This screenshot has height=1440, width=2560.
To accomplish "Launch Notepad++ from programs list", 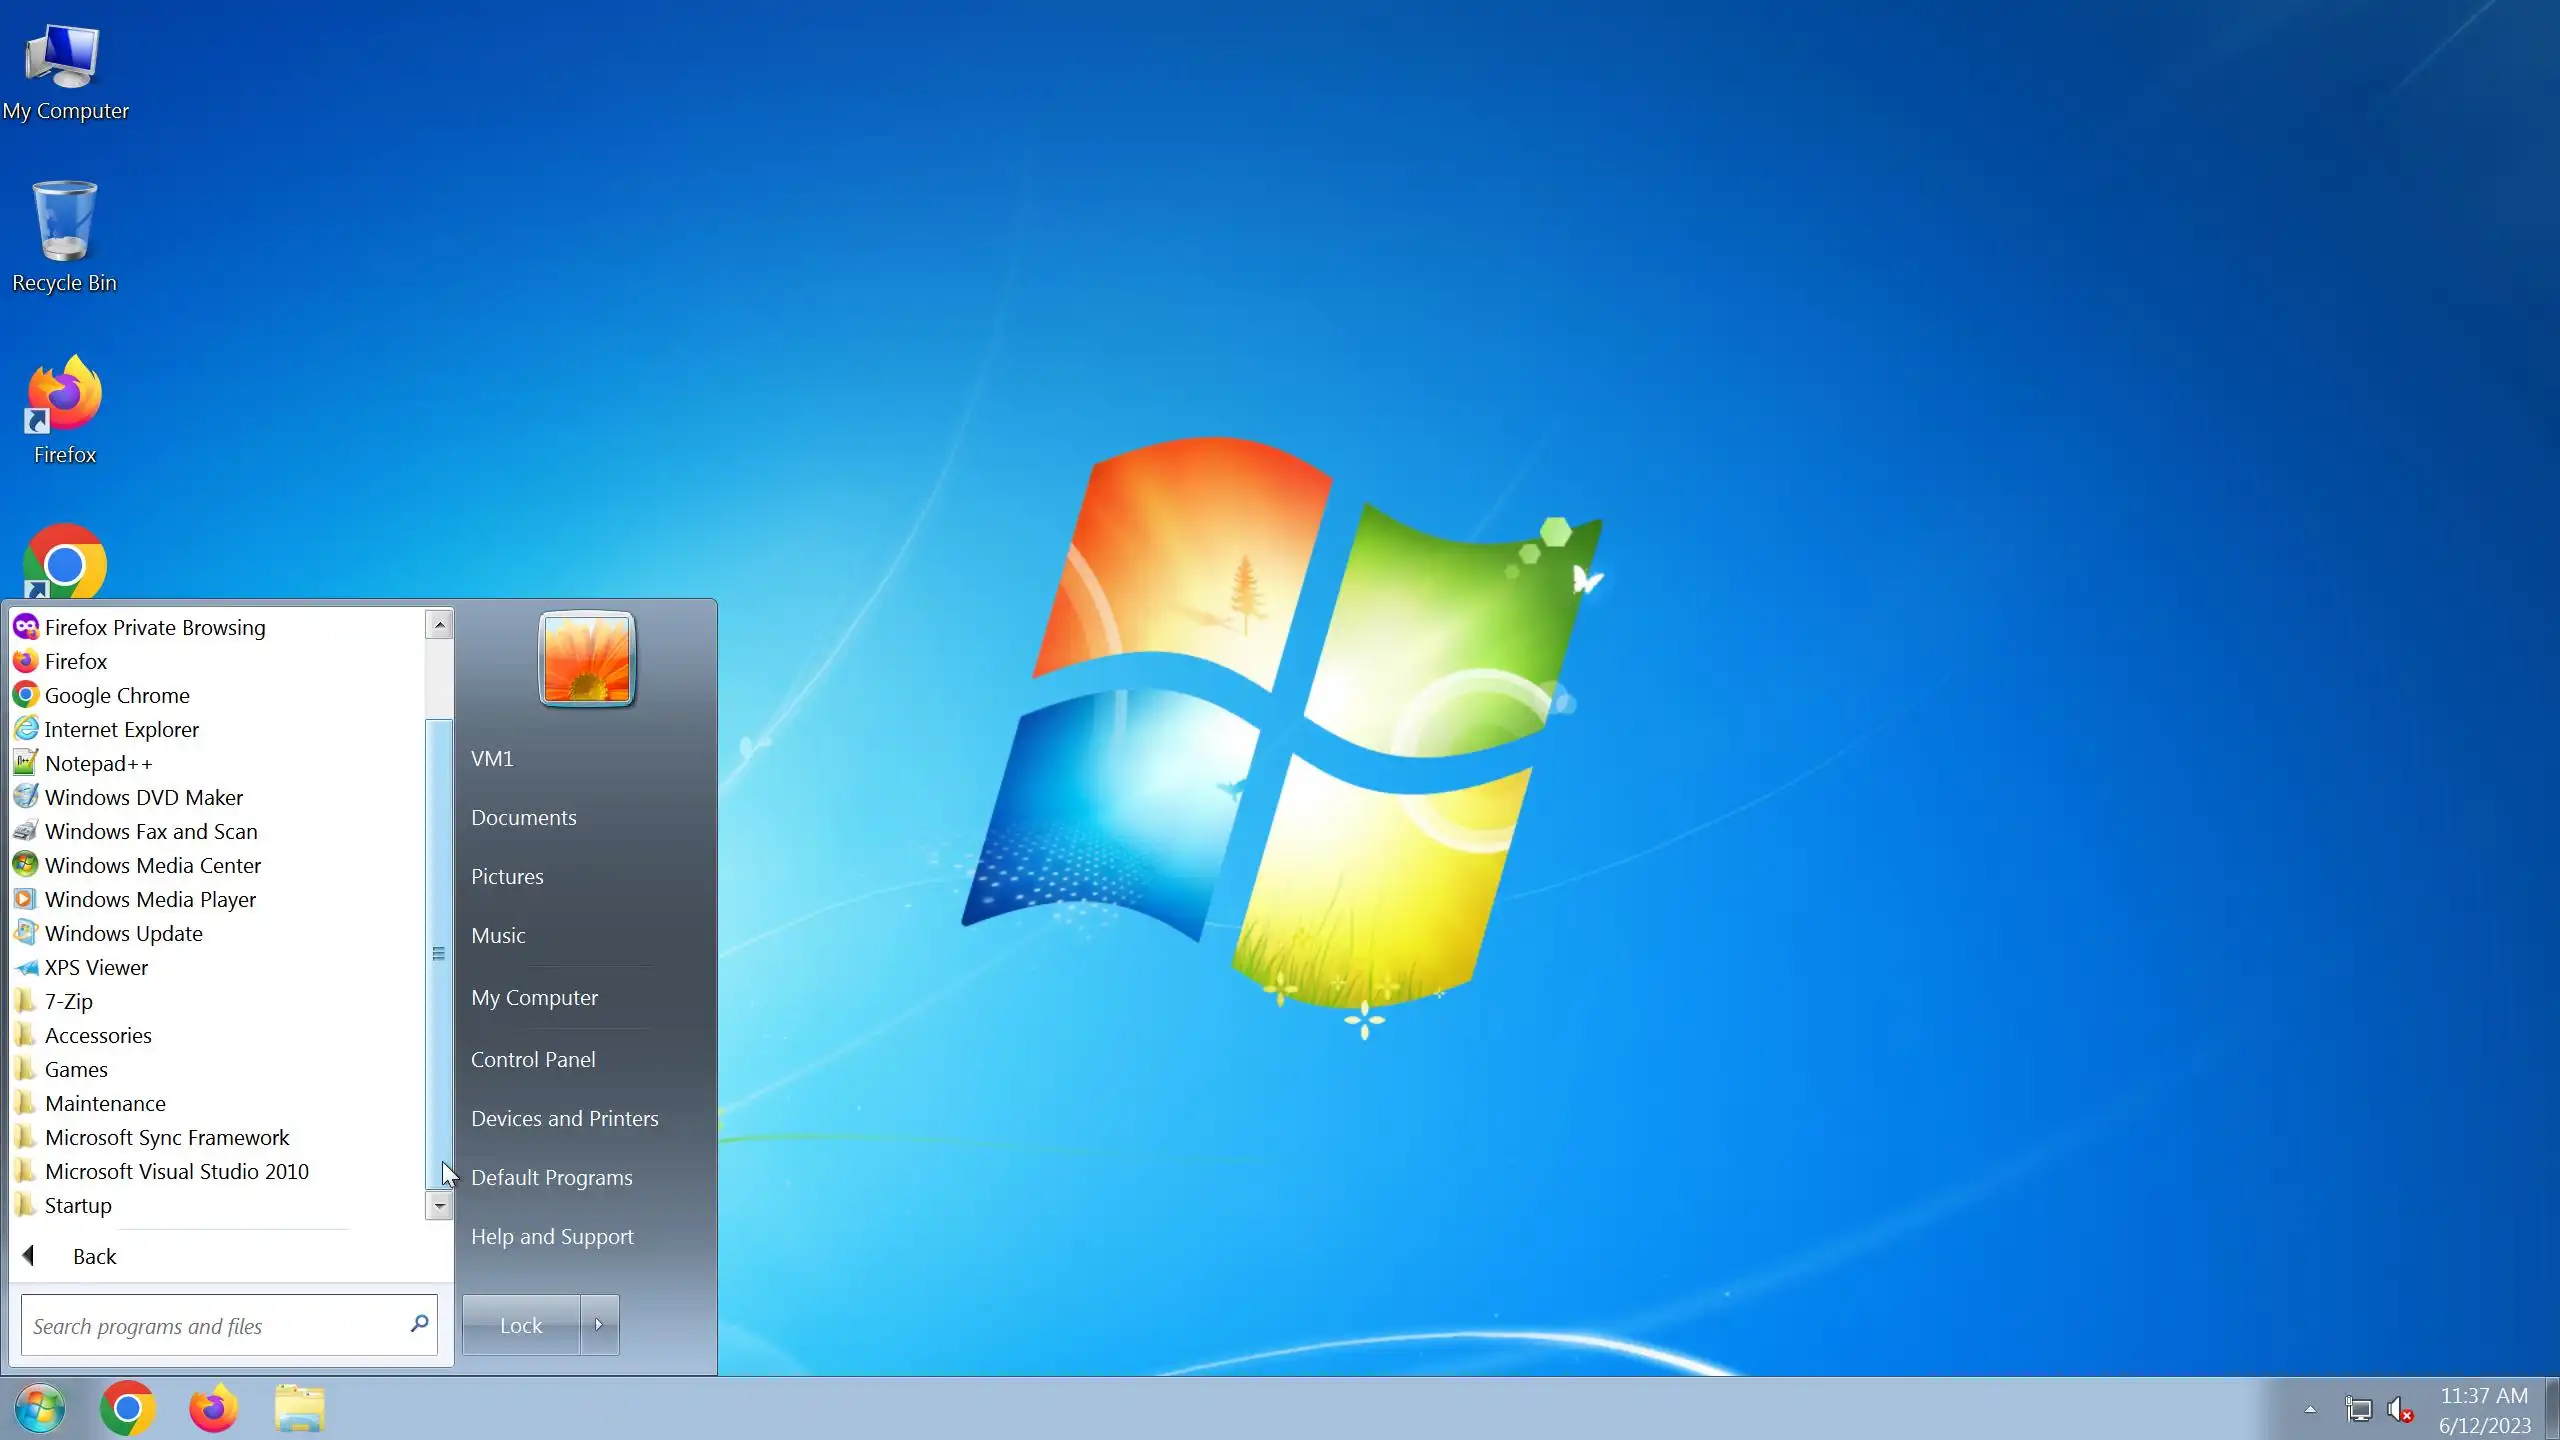I will [x=98, y=764].
